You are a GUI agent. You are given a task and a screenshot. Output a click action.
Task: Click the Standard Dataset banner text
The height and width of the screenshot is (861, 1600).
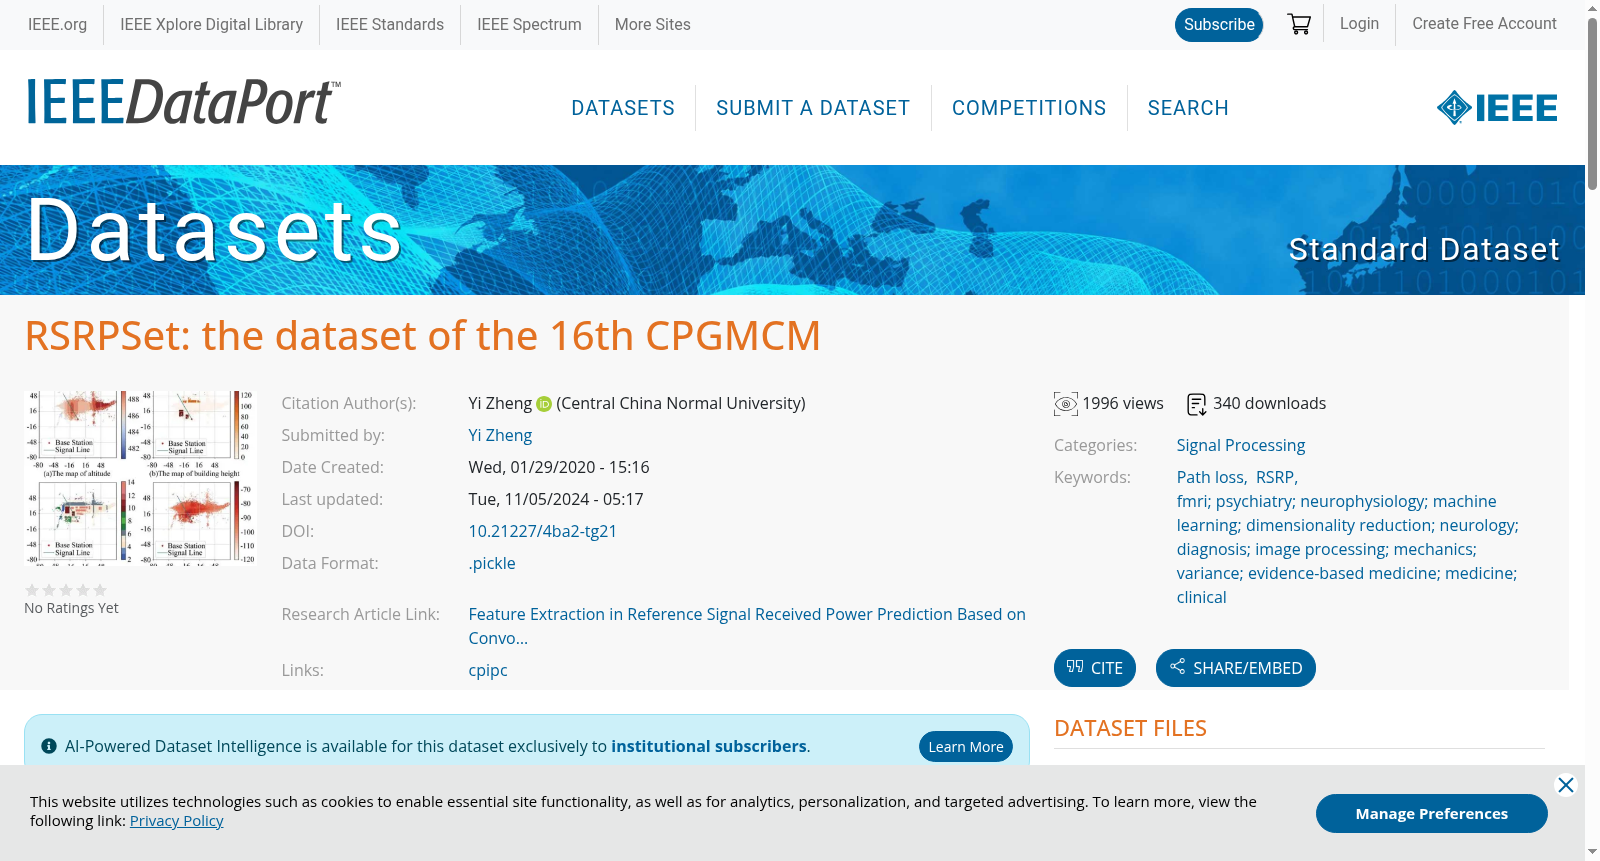point(1424,249)
